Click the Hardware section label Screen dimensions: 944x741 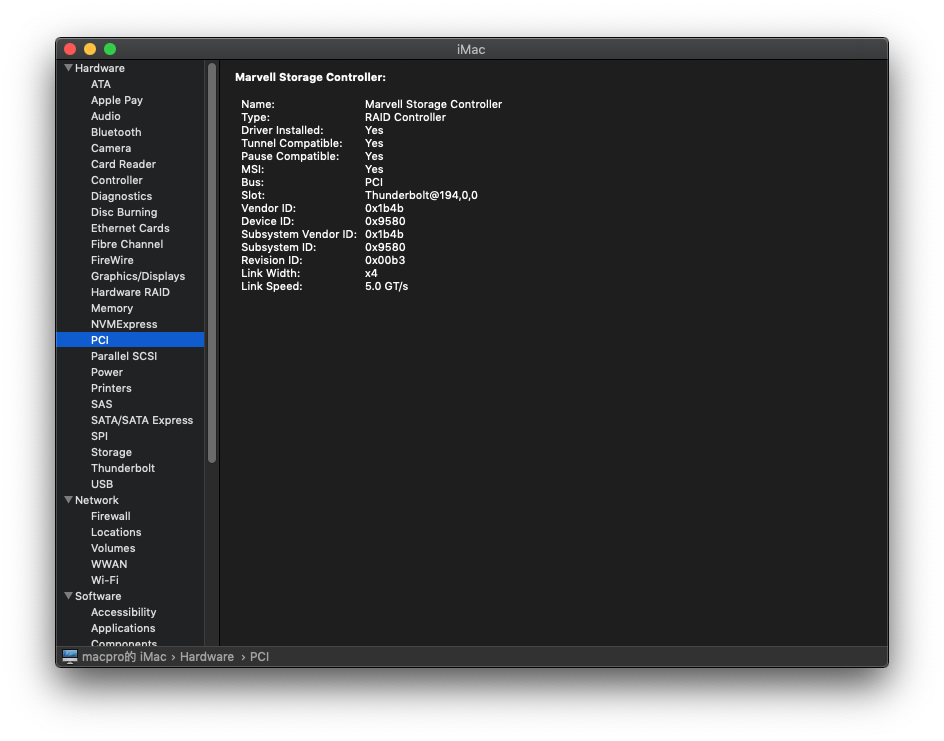point(100,68)
